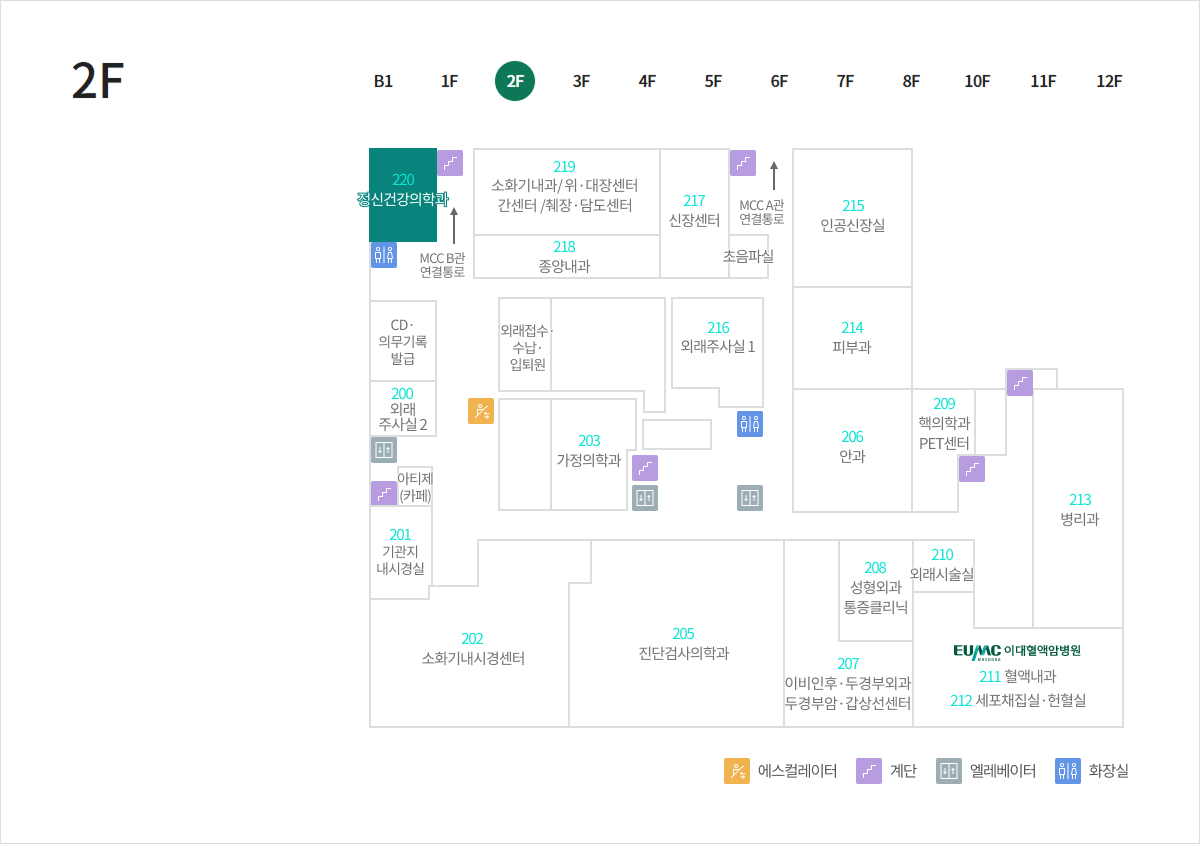Click the elevator icon below 가정의학과 stairs
This screenshot has width=1200, height=844.
[645, 497]
